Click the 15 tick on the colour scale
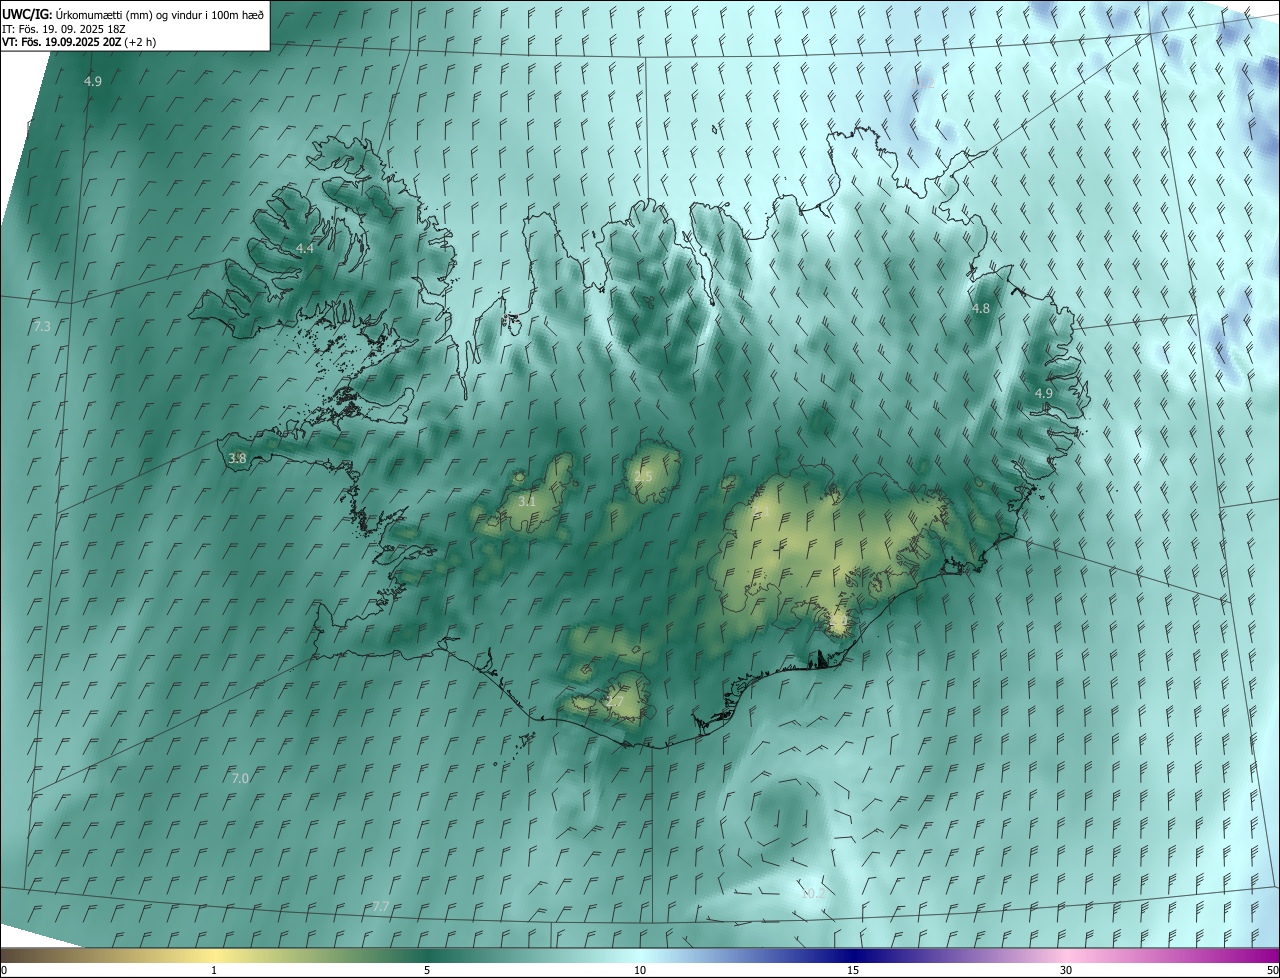 click(x=853, y=971)
